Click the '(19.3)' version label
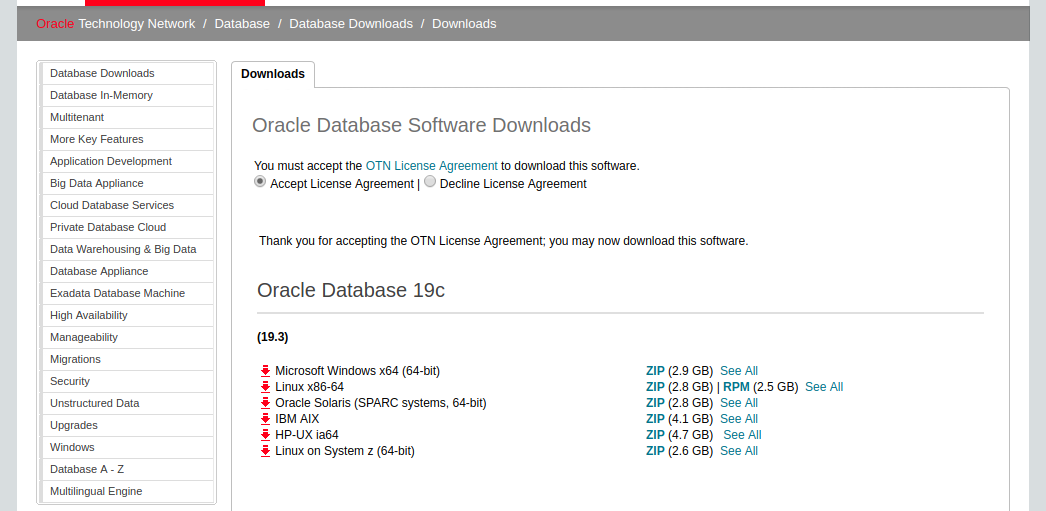Image resolution: width=1046 pixels, height=511 pixels. (272, 338)
